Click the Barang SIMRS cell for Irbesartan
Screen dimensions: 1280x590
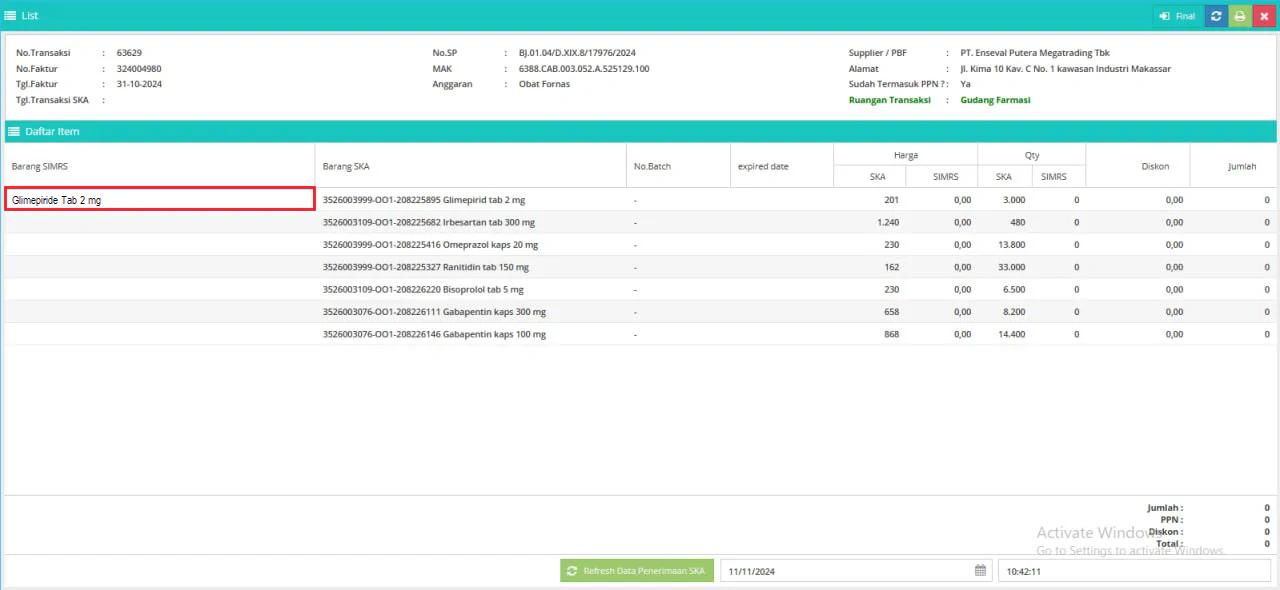[160, 222]
